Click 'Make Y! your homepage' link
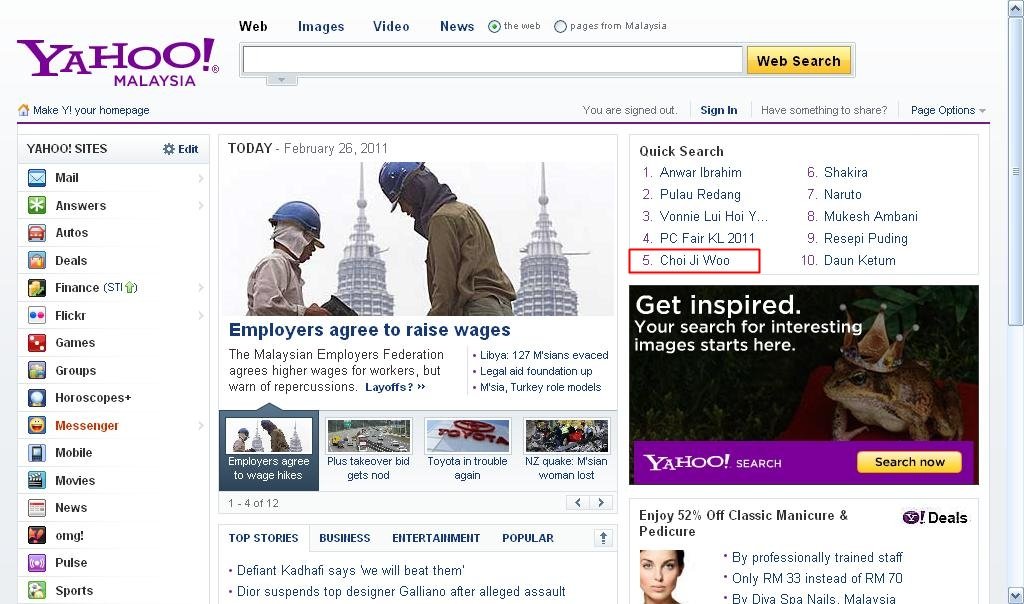The width and height of the screenshot is (1024, 604). click(x=91, y=110)
